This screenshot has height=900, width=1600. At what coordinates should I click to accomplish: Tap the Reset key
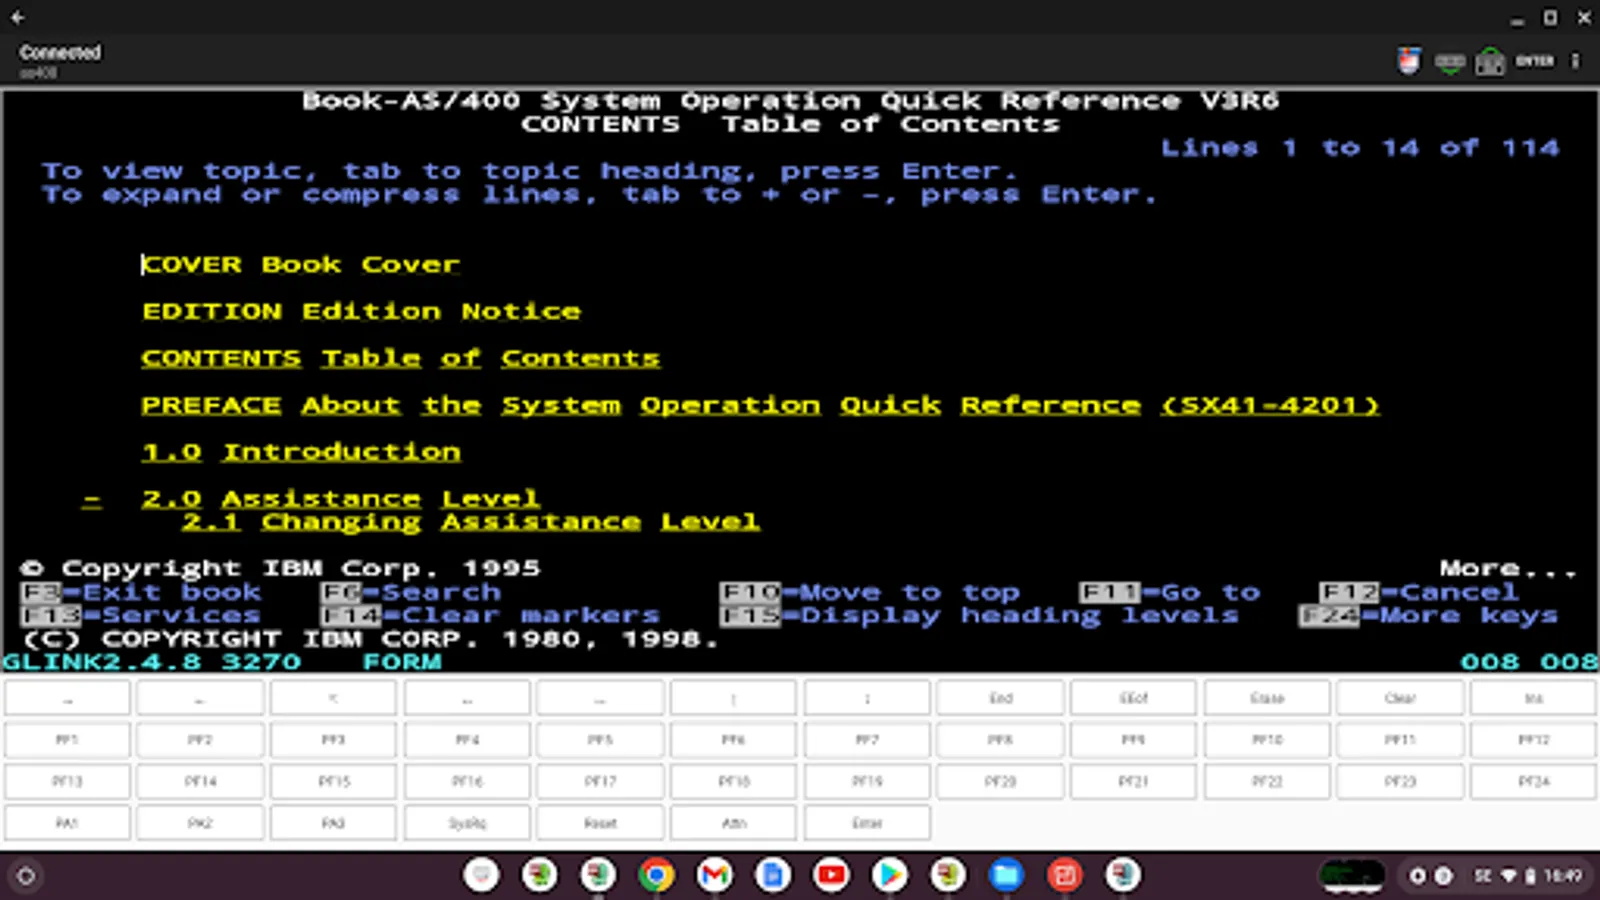tap(600, 823)
